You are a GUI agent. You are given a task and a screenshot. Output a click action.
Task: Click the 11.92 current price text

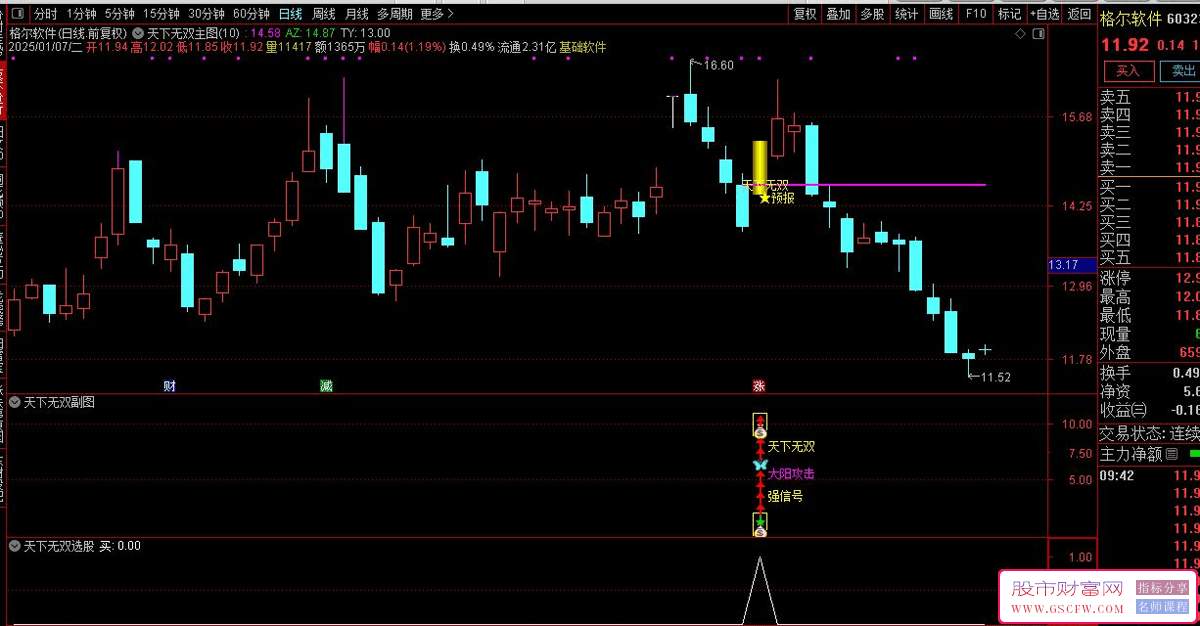(1125, 45)
